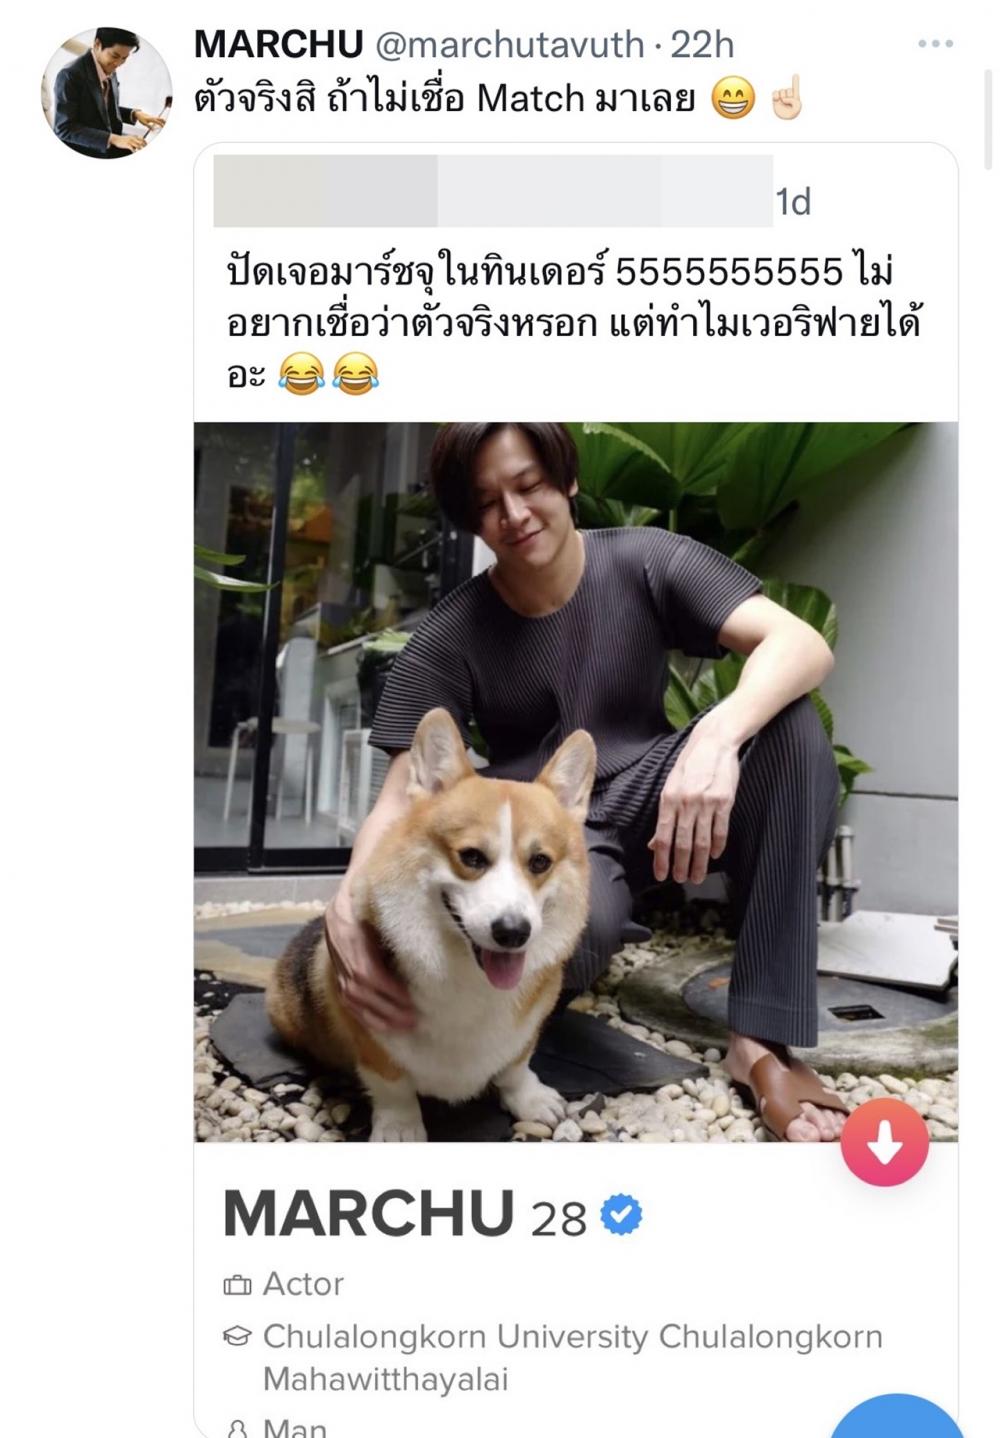Click the briefcase icon next to Actor

(237, 1285)
